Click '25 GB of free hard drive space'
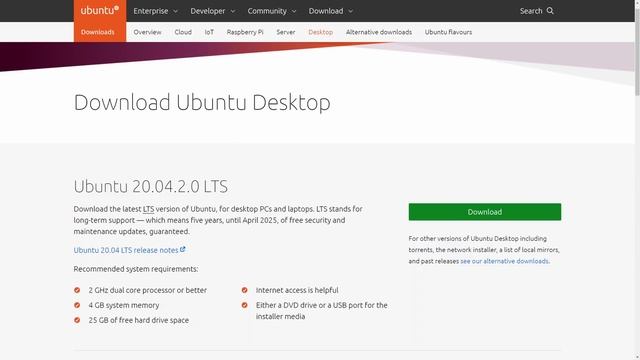 tap(139, 320)
